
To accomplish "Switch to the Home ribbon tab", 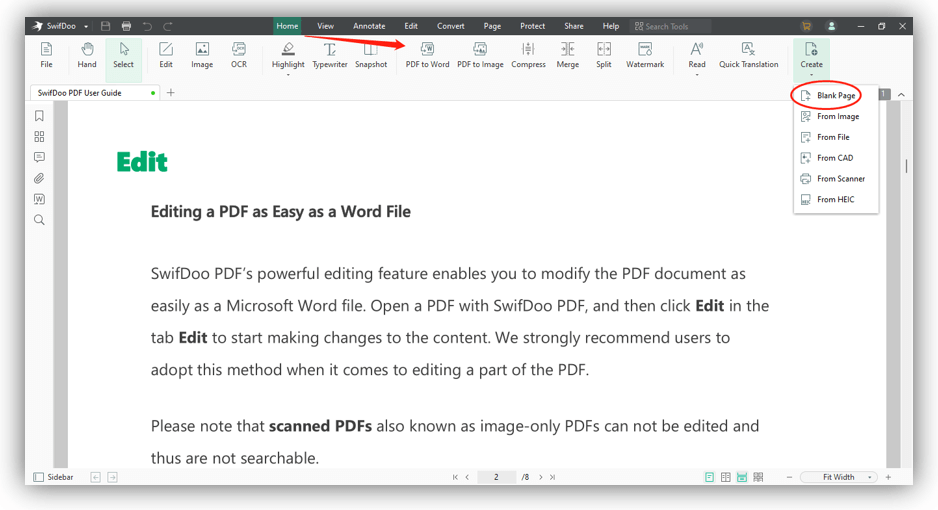I will [287, 26].
